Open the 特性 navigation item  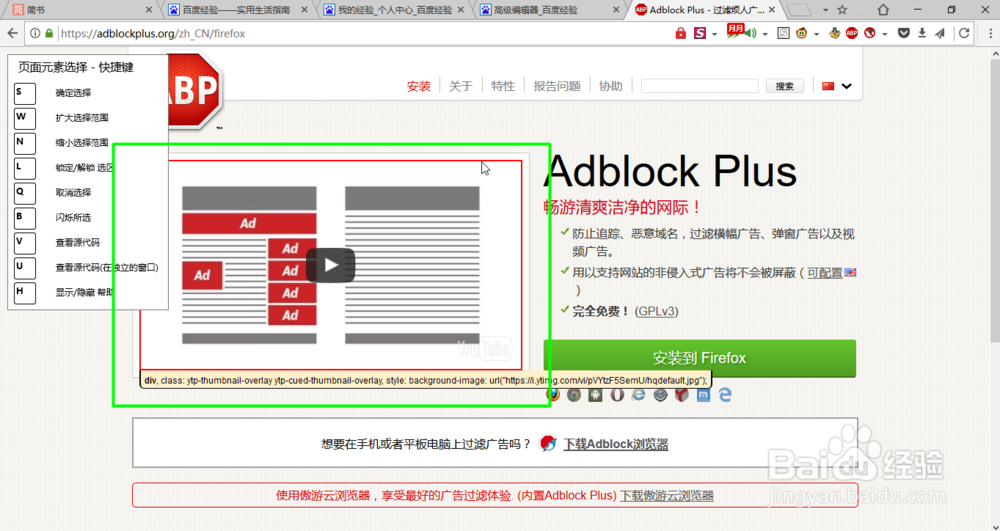[503, 86]
